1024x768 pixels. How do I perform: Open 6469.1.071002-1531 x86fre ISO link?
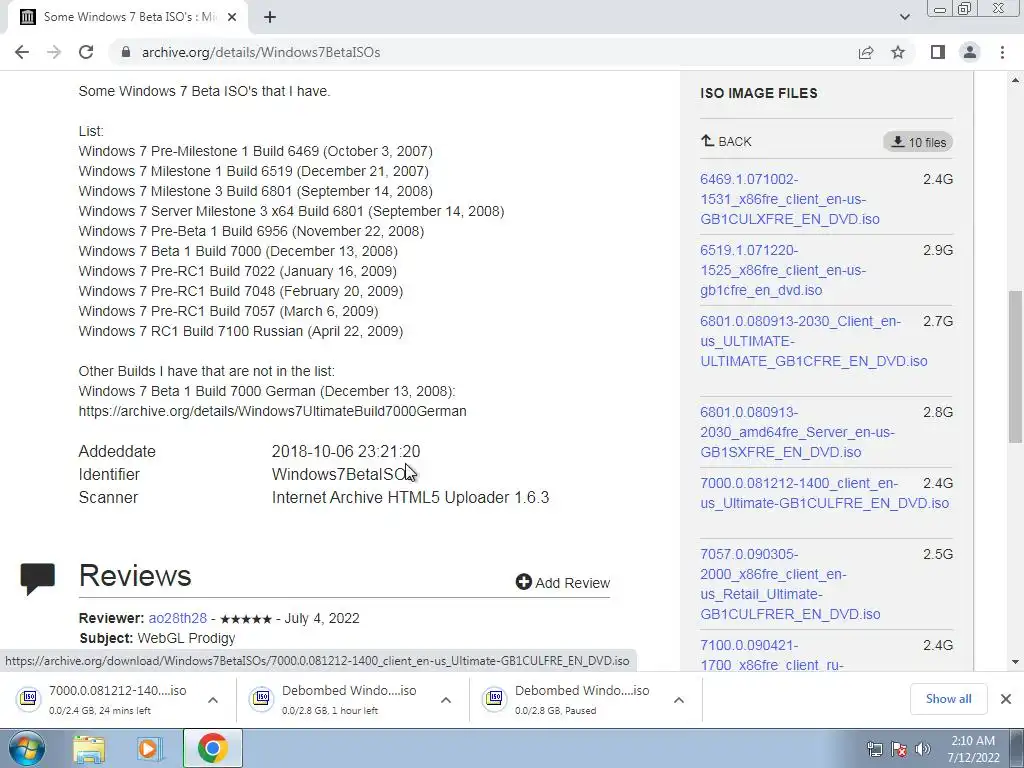pos(790,199)
